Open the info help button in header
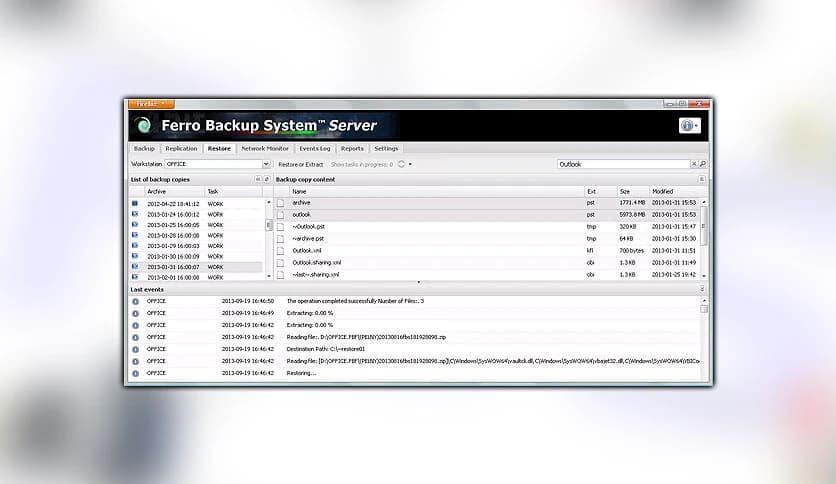This screenshot has height=484, width=836. point(689,125)
